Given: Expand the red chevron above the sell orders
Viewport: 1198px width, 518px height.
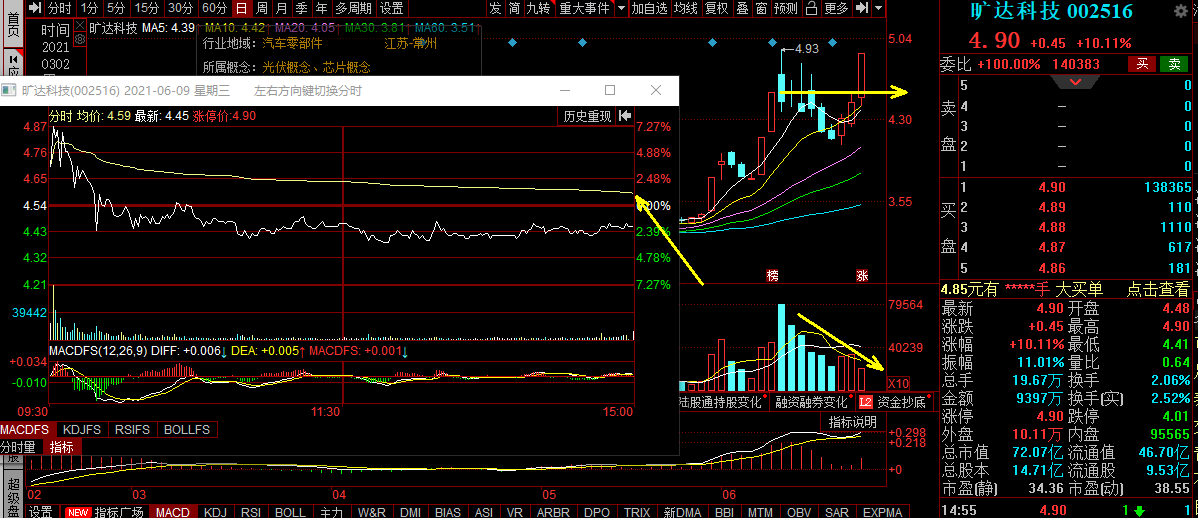Looking at the screenshot, I should click(1075, 81).
